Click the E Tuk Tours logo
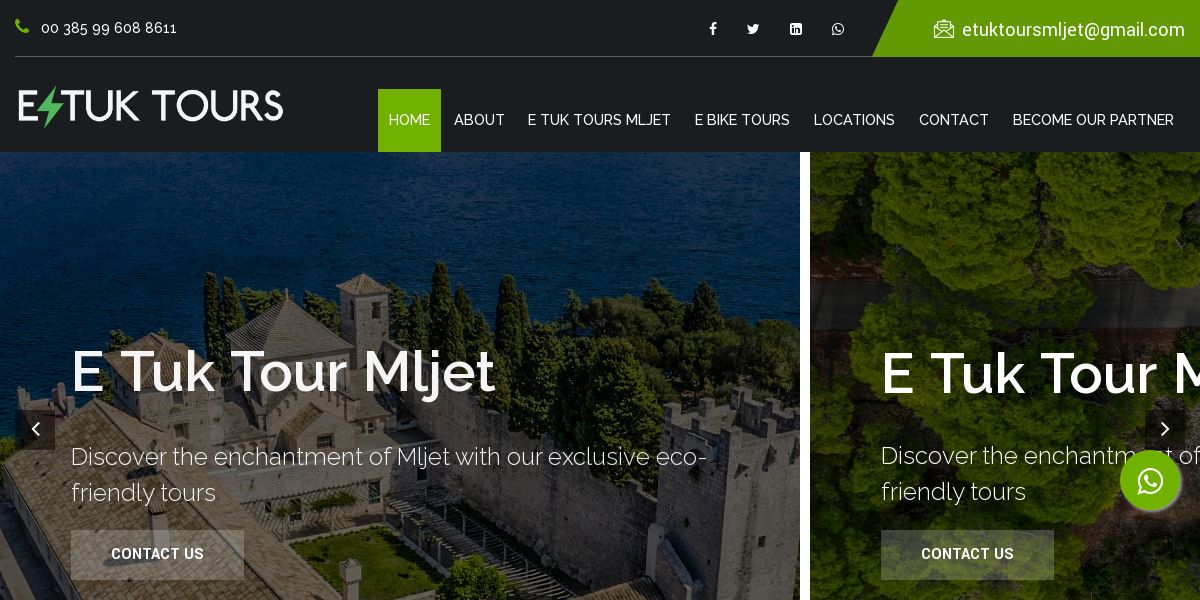 pyautogui.click(x=151, y=107)
